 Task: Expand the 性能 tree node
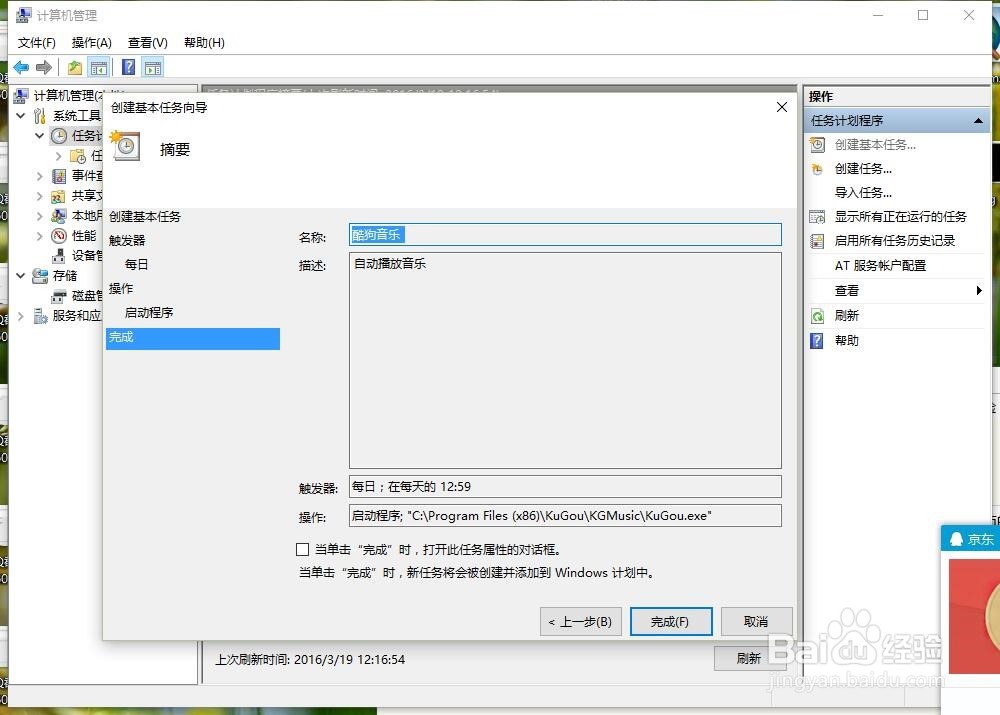click(x=40, y=236)
